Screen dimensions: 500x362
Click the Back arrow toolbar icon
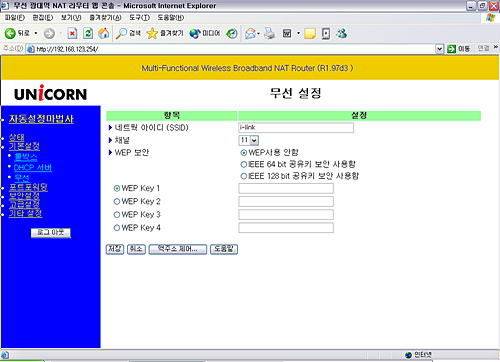(x=10, y=33)
